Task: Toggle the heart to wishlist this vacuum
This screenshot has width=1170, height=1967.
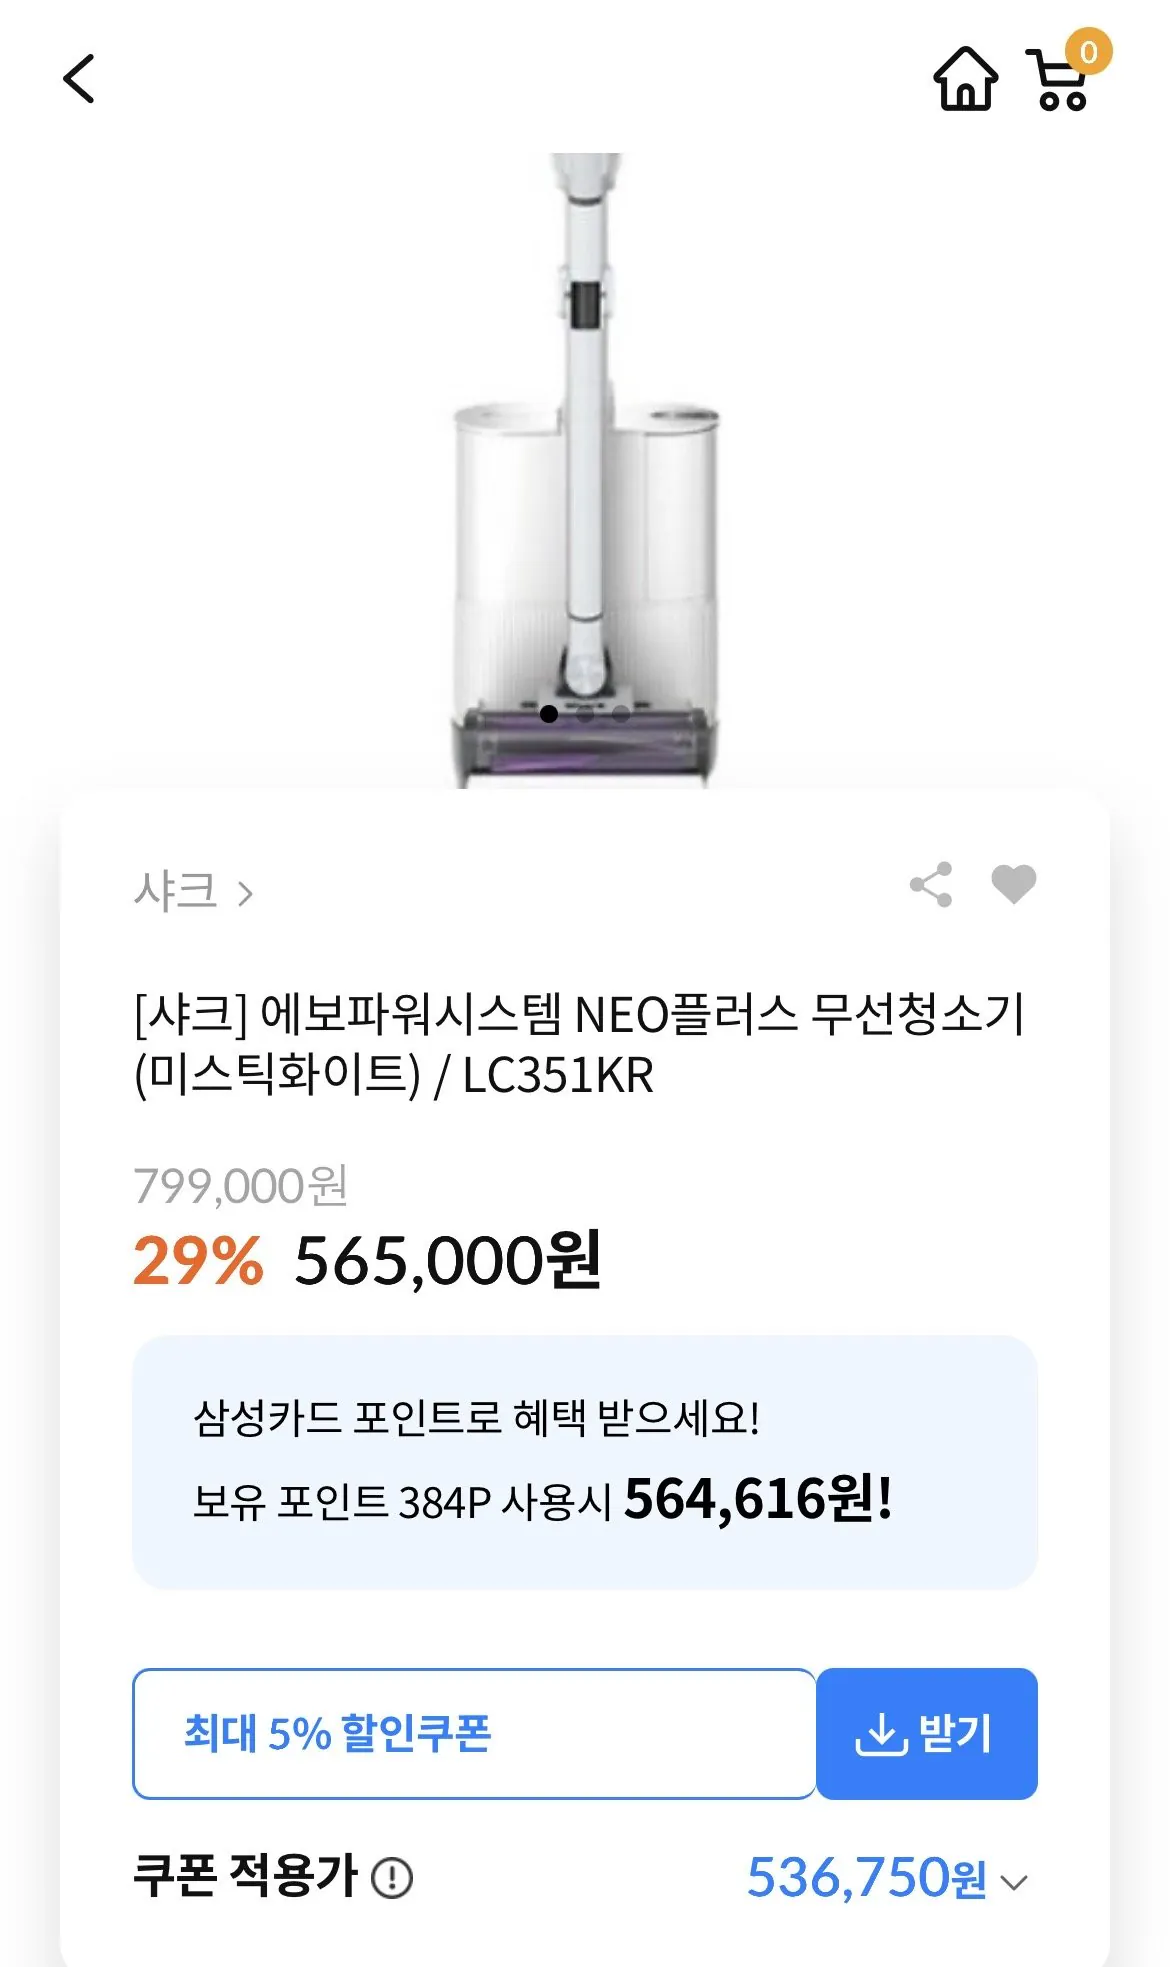Action: (x=1013, y=886)
